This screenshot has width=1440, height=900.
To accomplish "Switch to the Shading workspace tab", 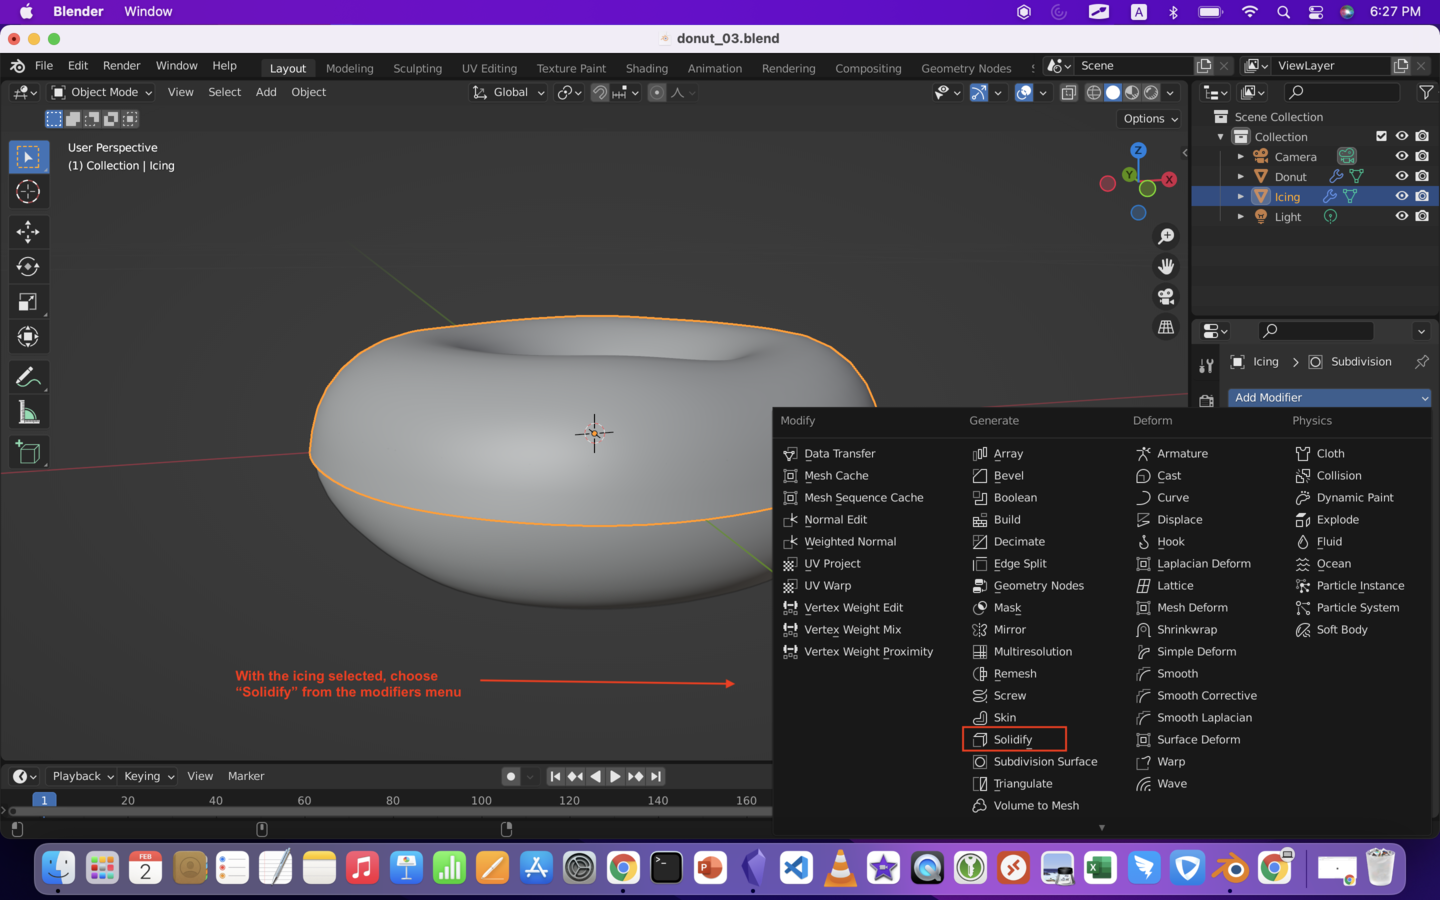I will [646, 68].
